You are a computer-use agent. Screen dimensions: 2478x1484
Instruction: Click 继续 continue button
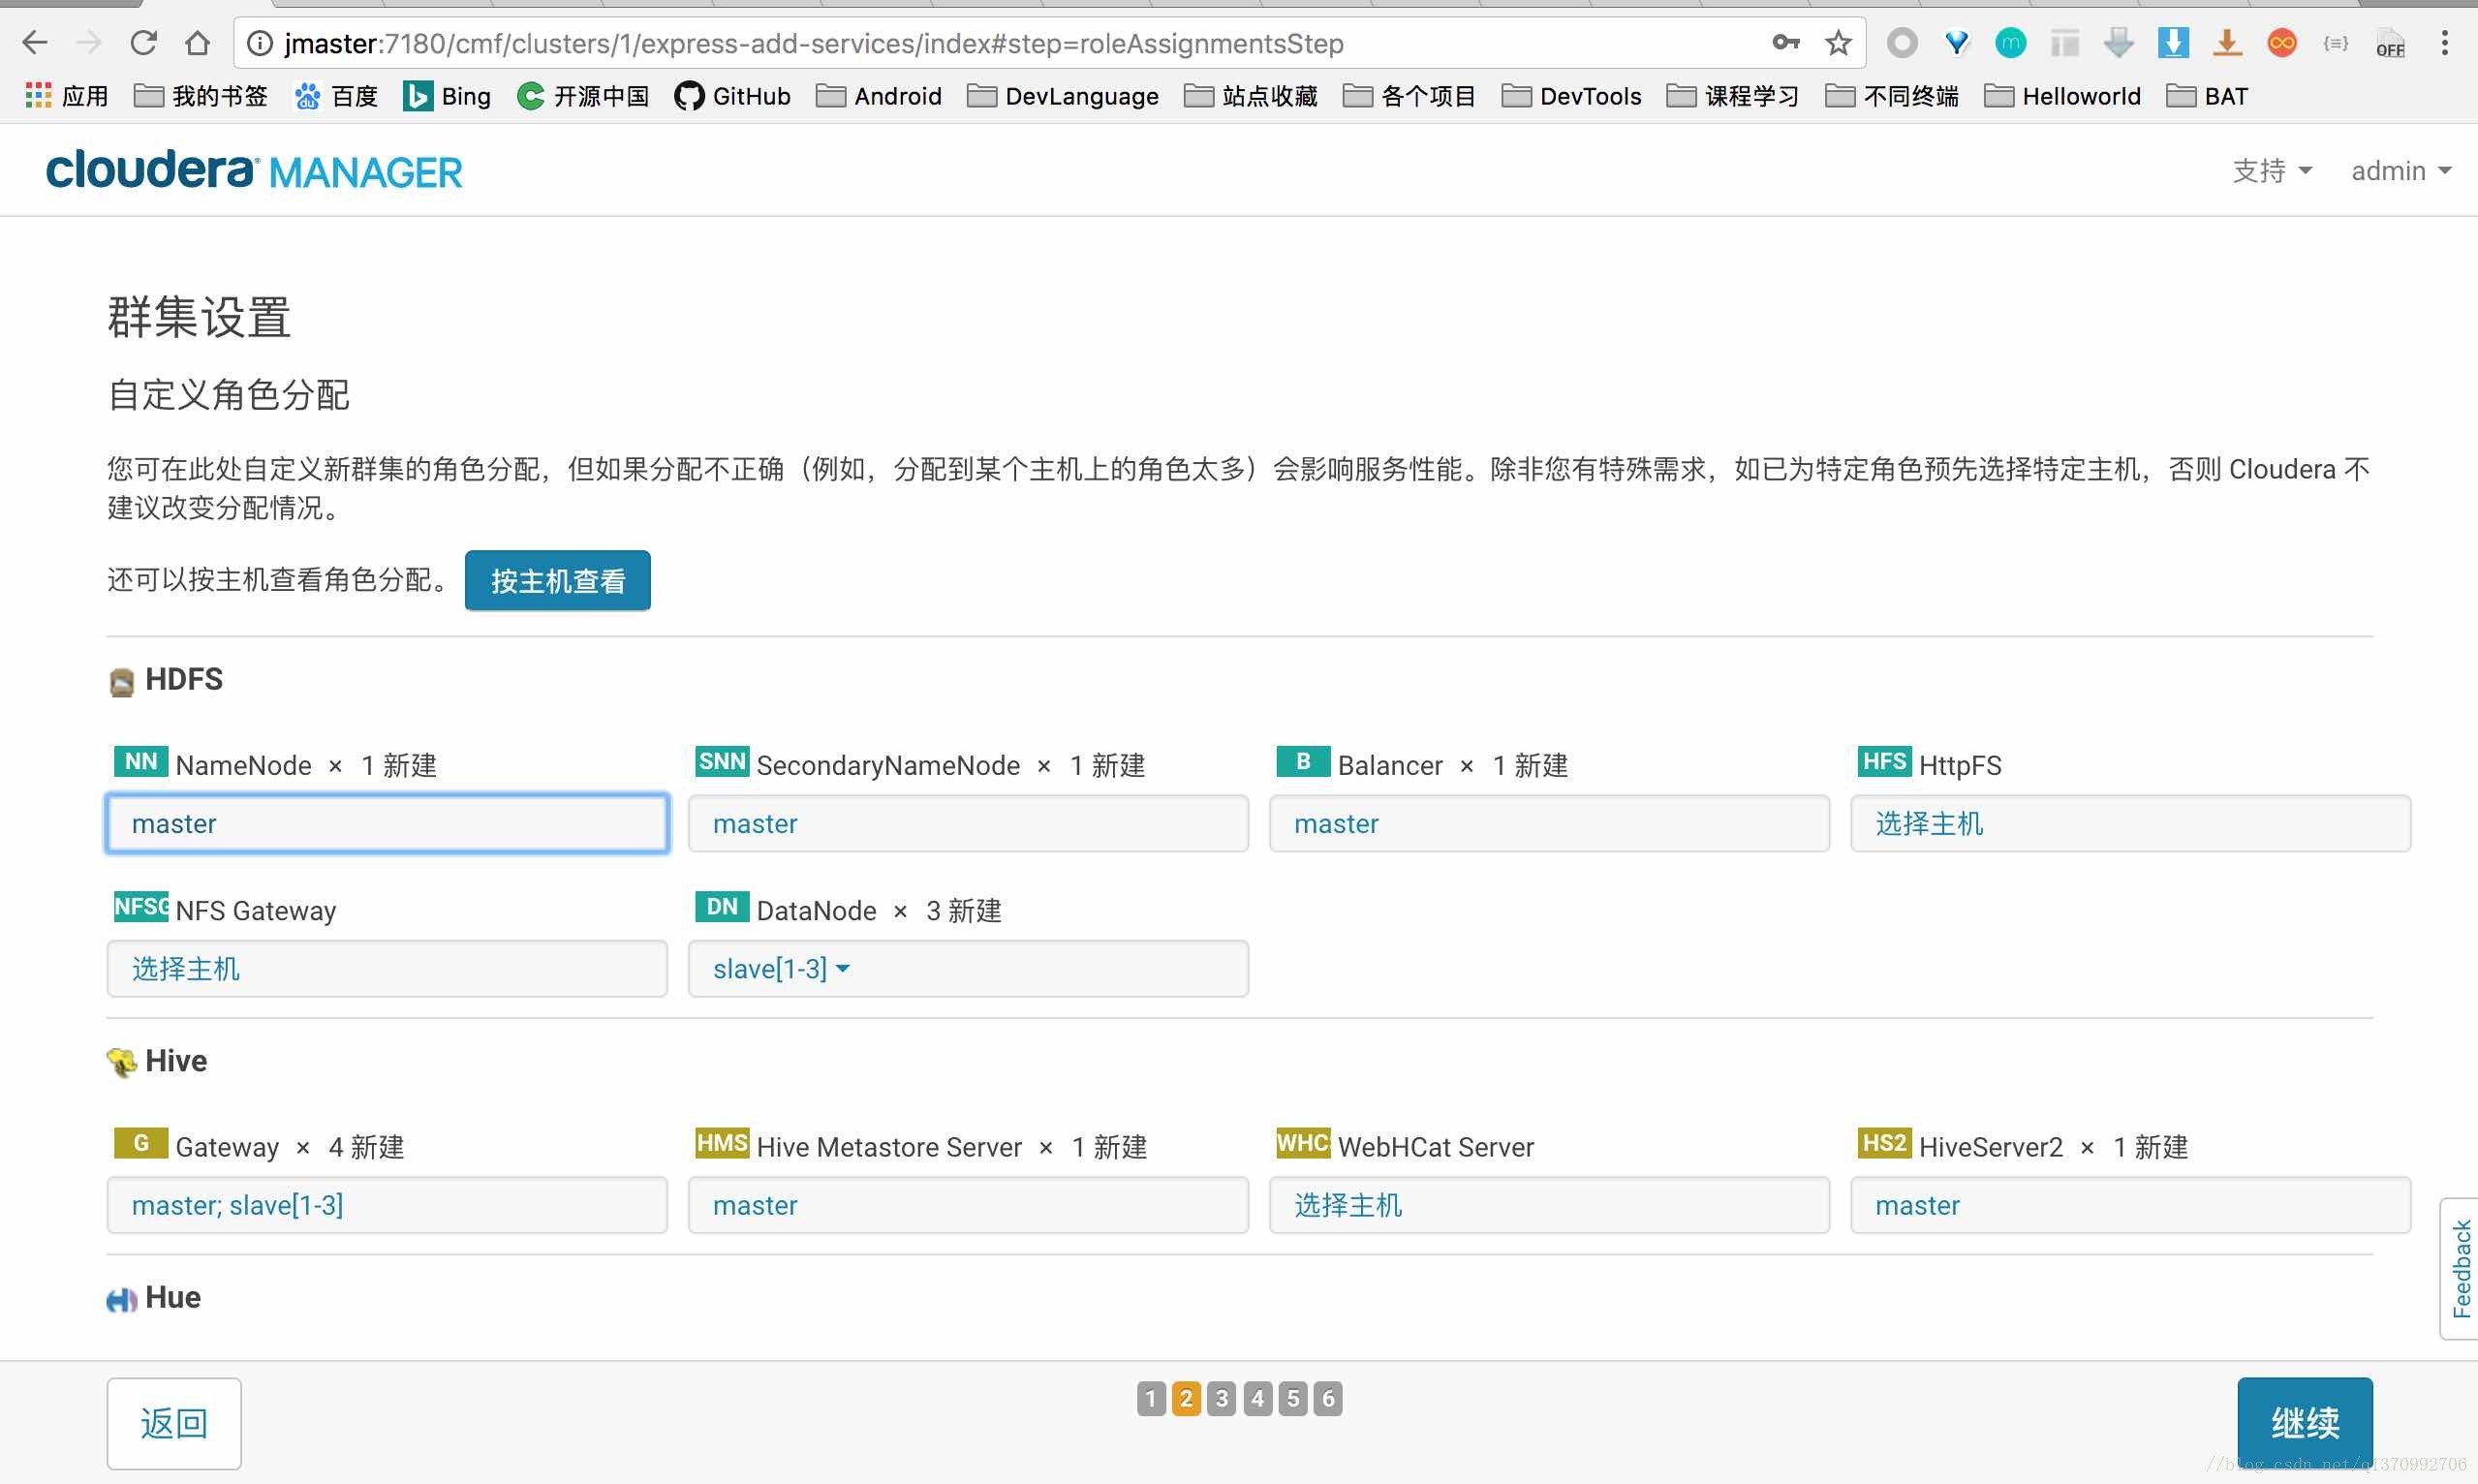[x=2305, y=1423]
